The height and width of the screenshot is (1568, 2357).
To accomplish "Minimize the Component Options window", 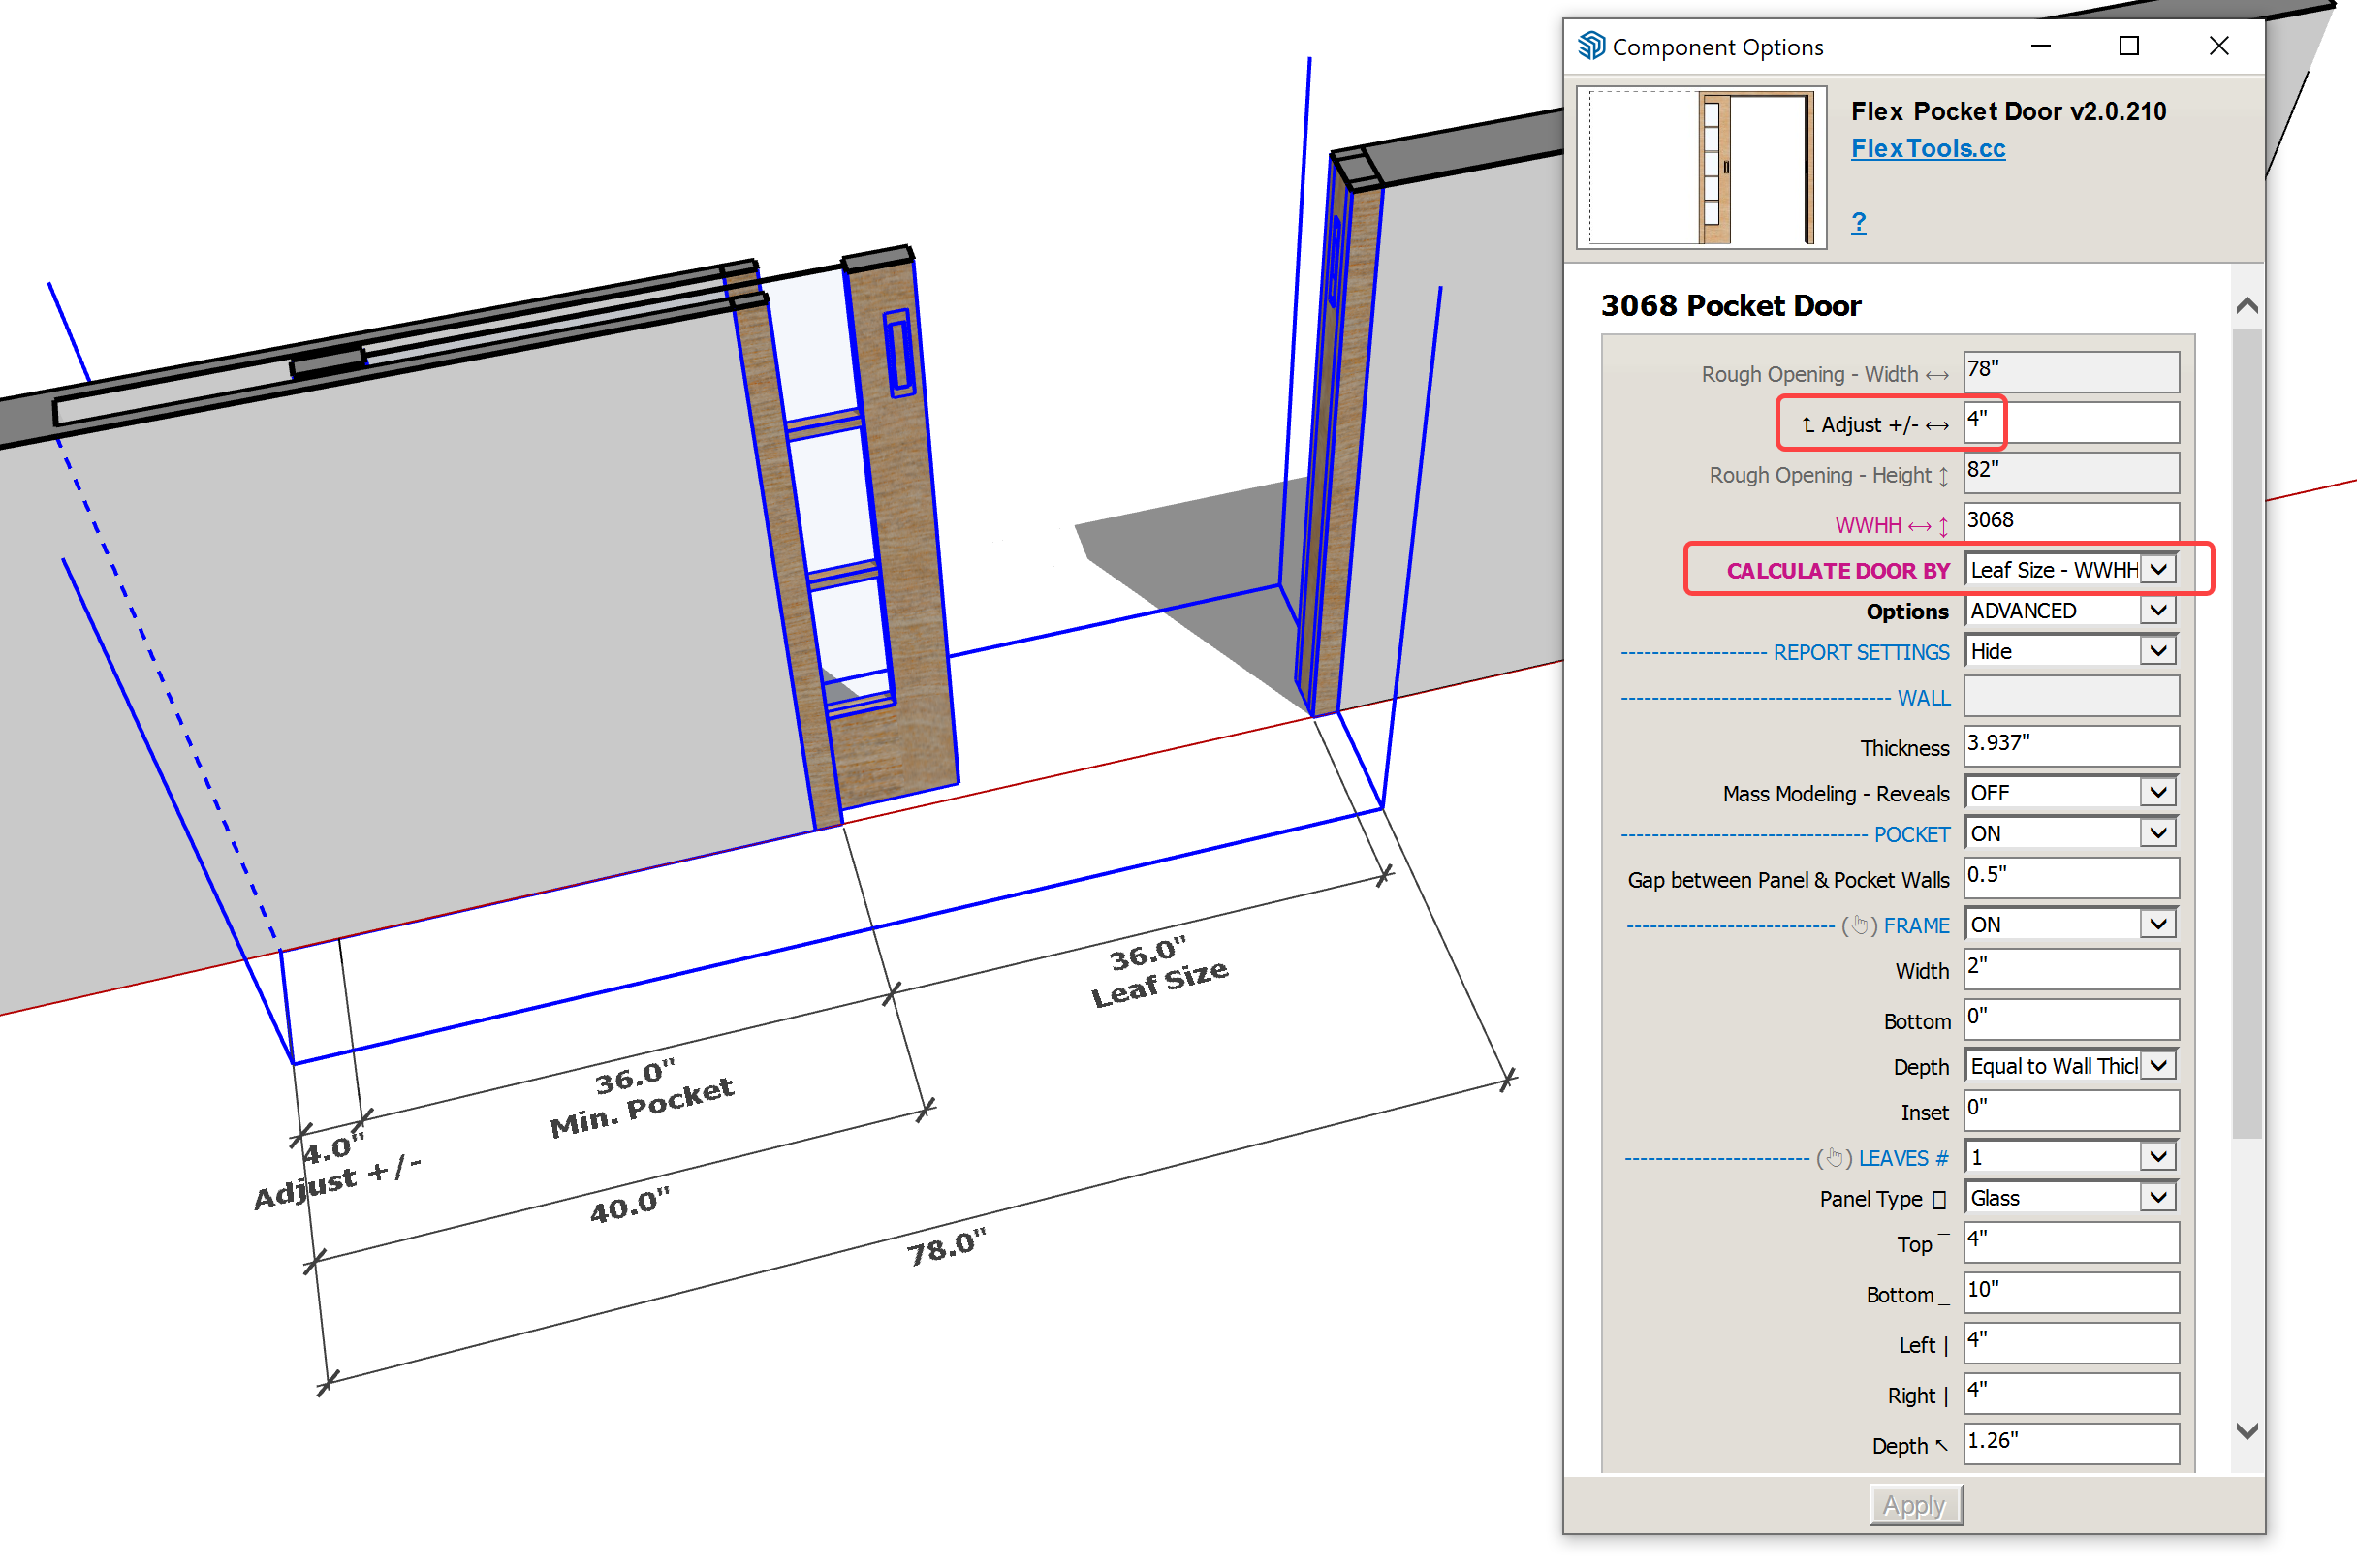I will coord(2041,46).
